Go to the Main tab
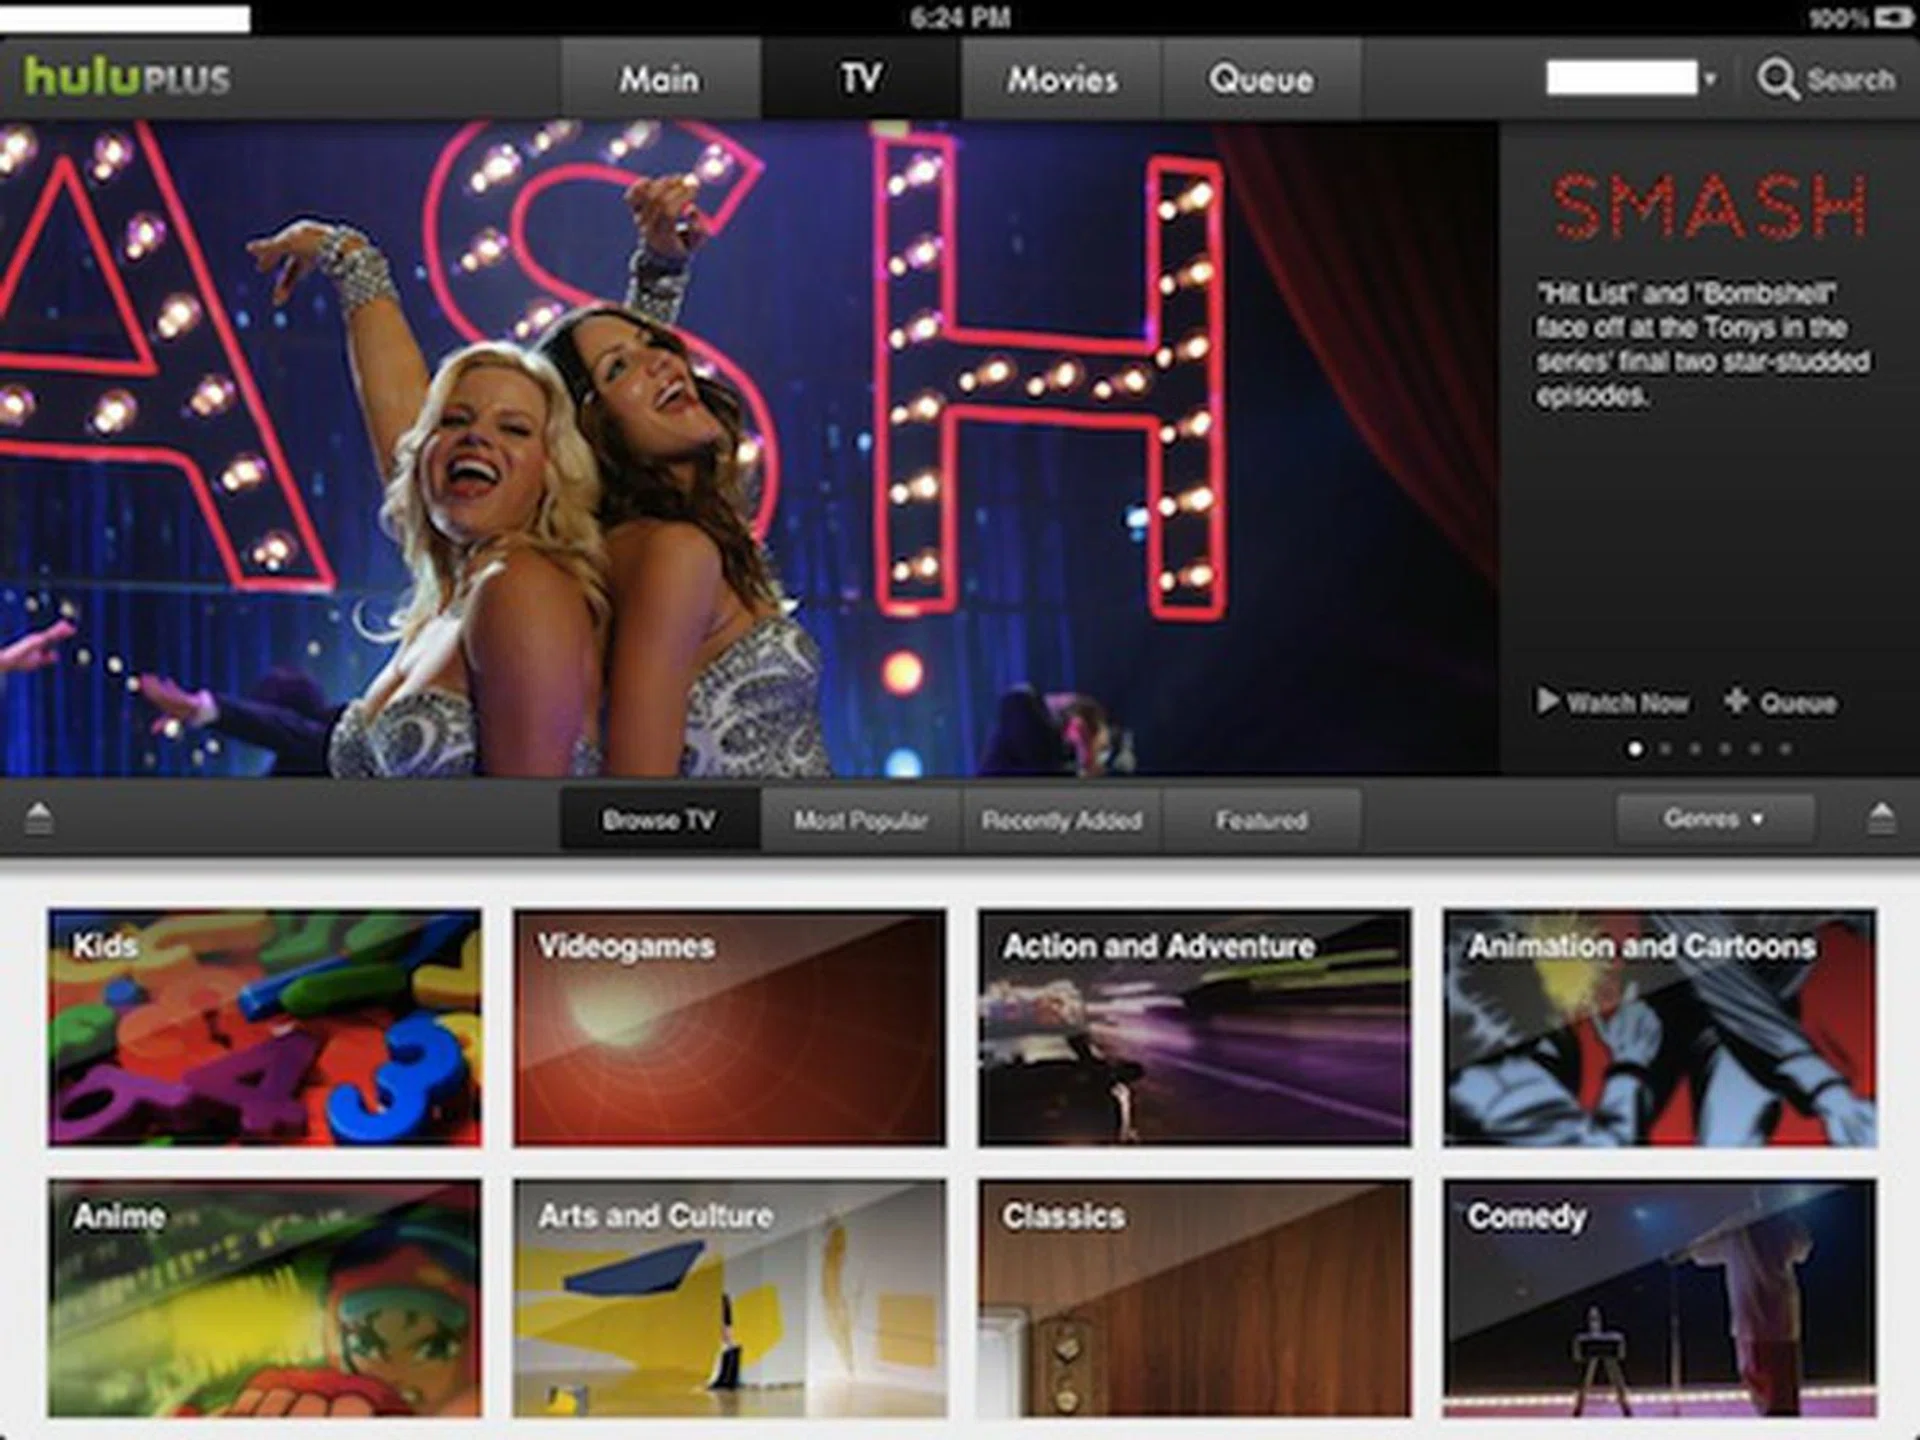This screenshot has height=1440, width=1920. click(659, 79)
